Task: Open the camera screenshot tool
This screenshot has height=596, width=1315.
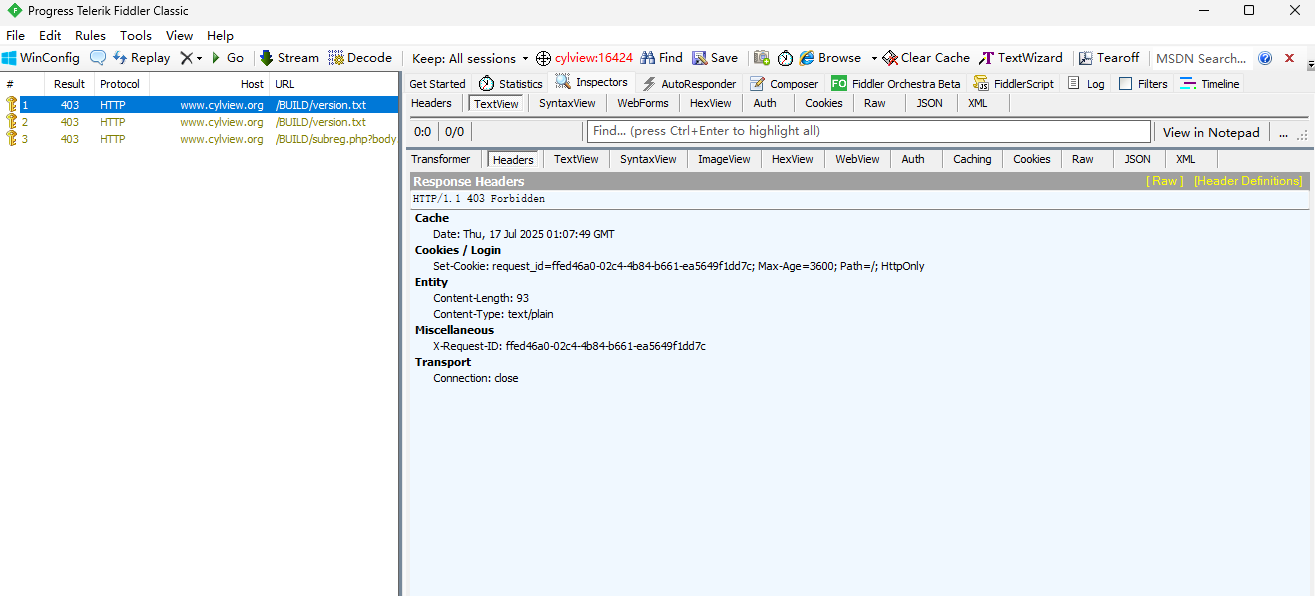Action: pos(762,58)
